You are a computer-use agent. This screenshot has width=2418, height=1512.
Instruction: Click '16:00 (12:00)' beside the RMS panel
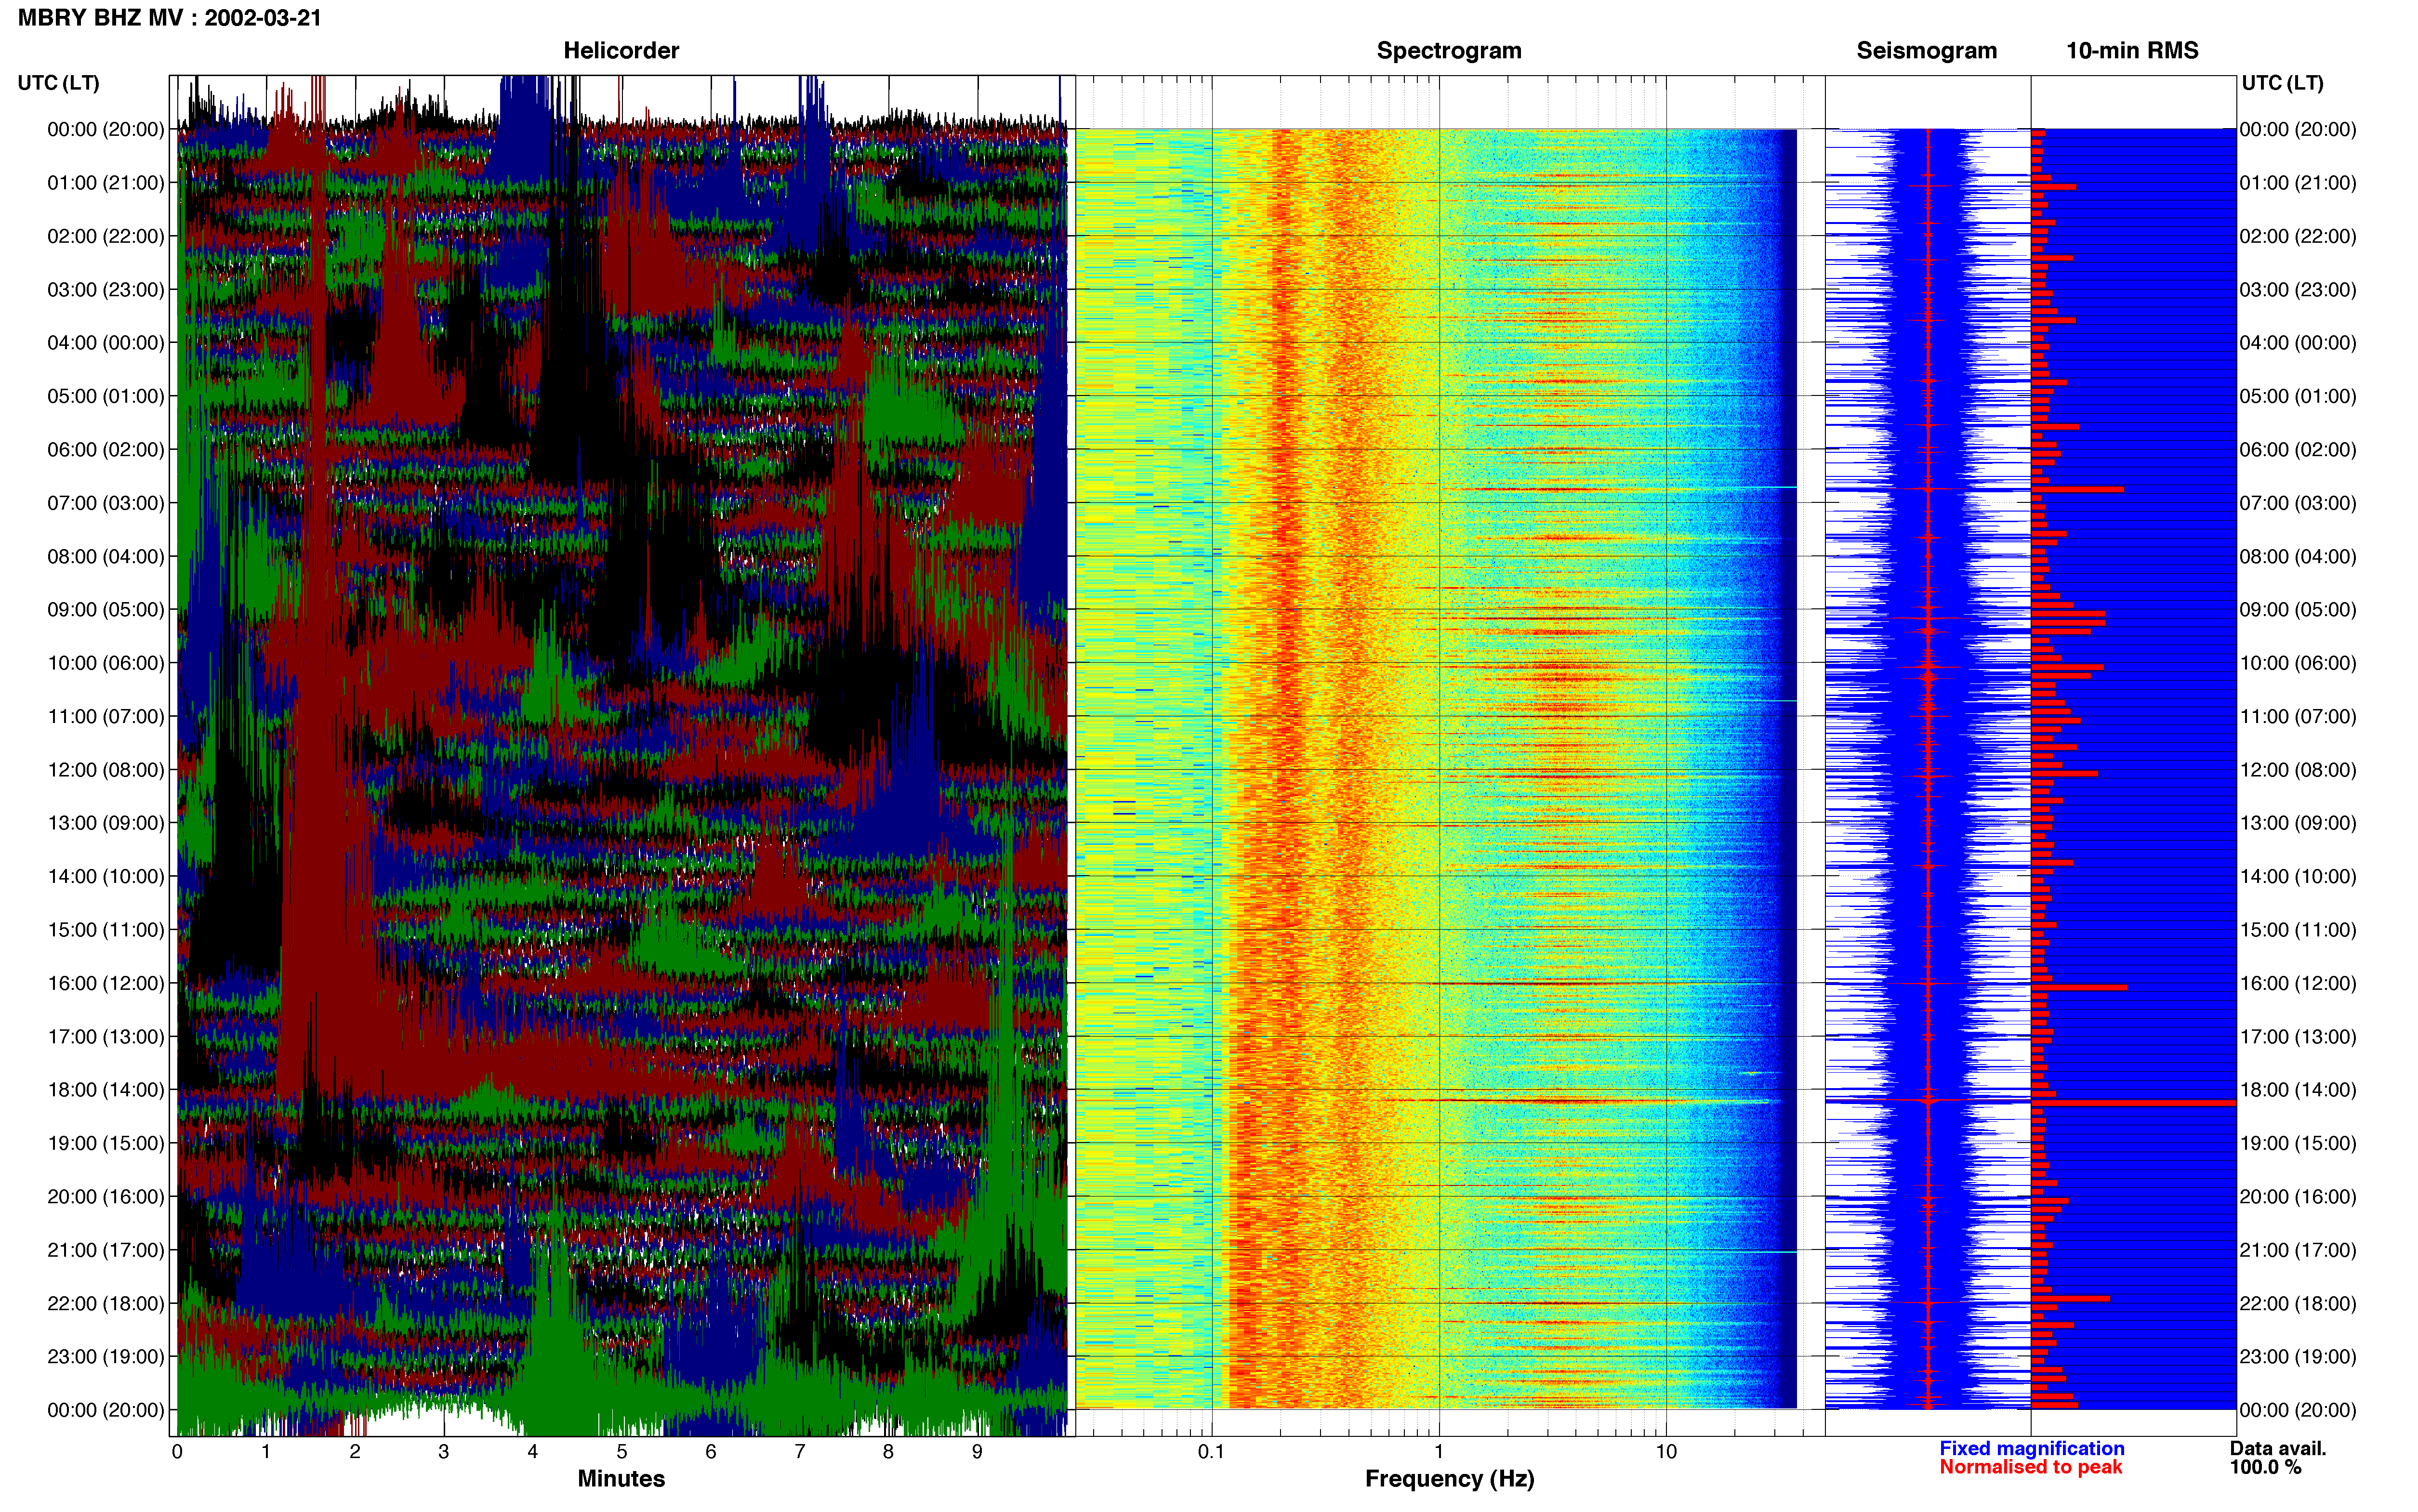pos(2298,983)
